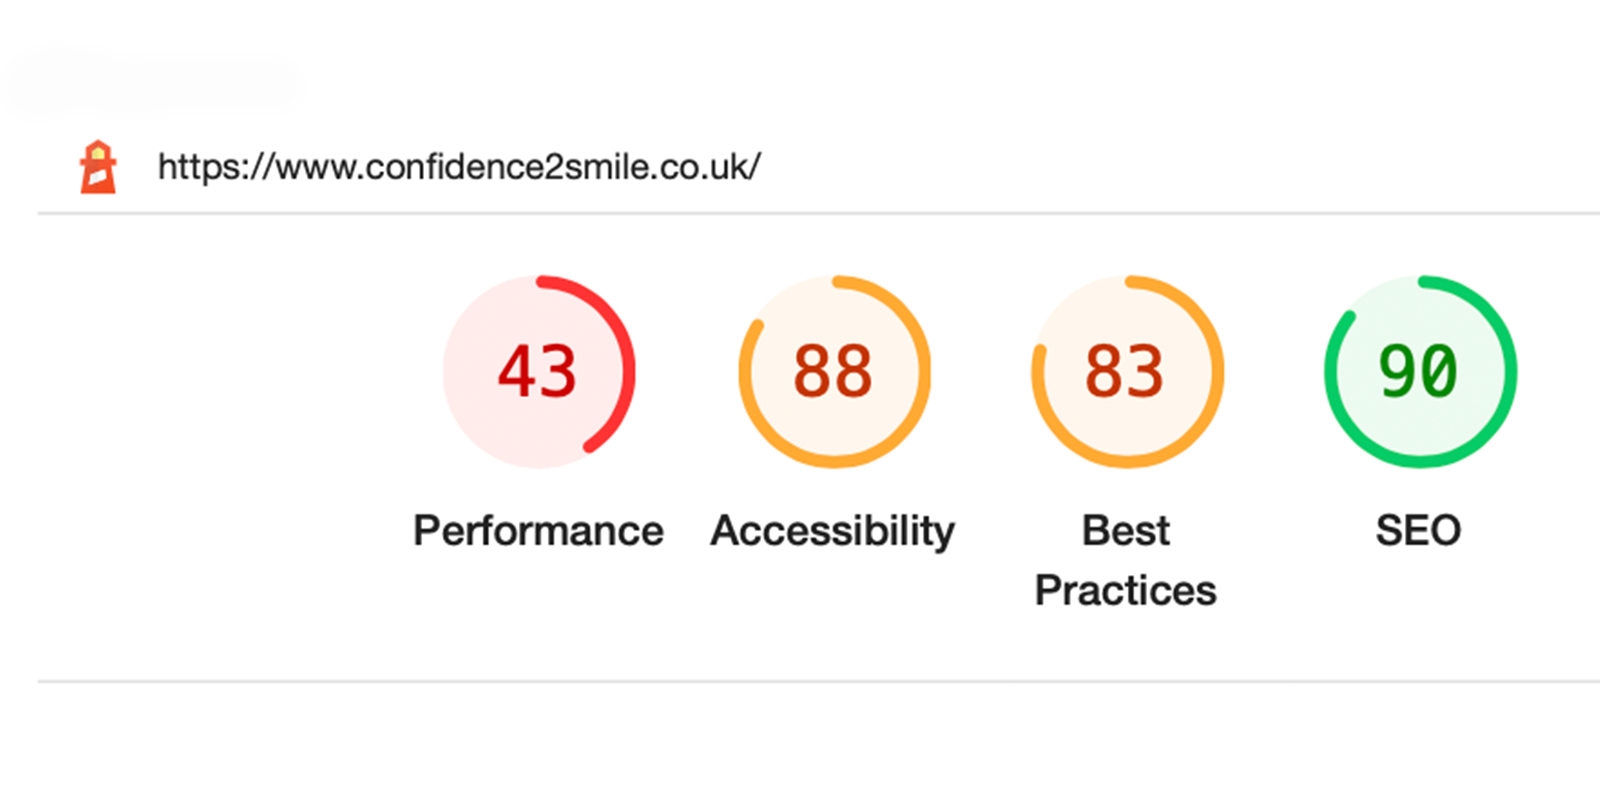
Task: Click the word Best in label
Action: tap(1126, 531)
